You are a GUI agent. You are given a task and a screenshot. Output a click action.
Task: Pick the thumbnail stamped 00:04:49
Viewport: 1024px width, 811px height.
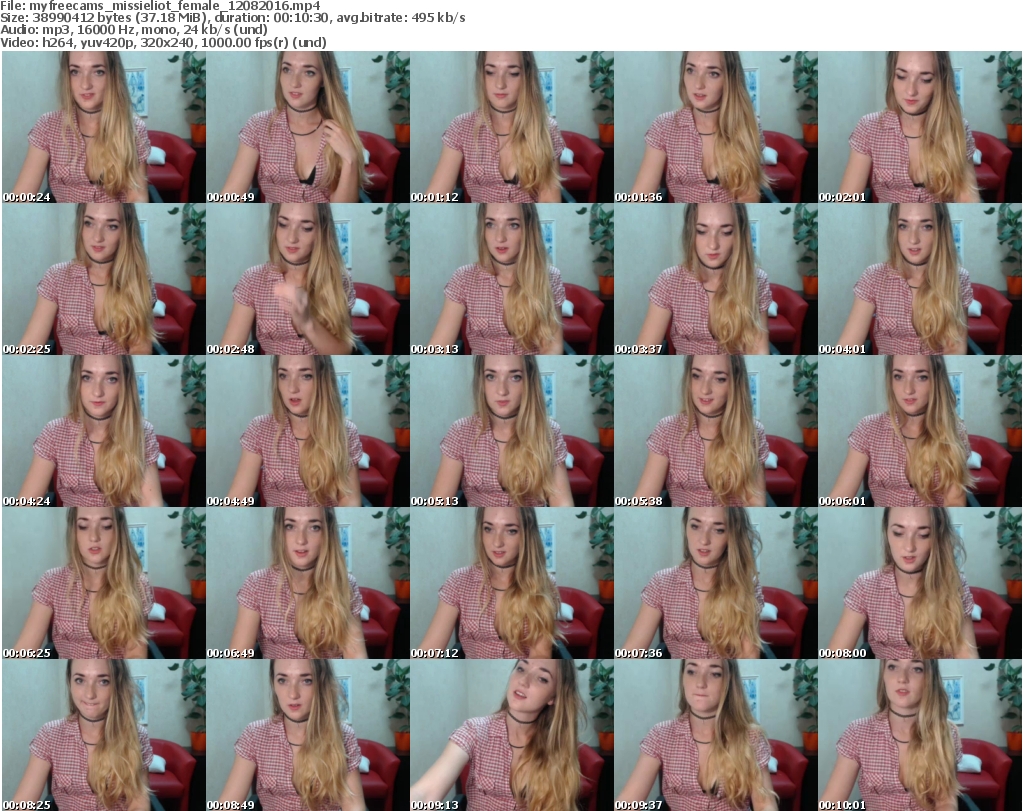click(x=308, y=431)
